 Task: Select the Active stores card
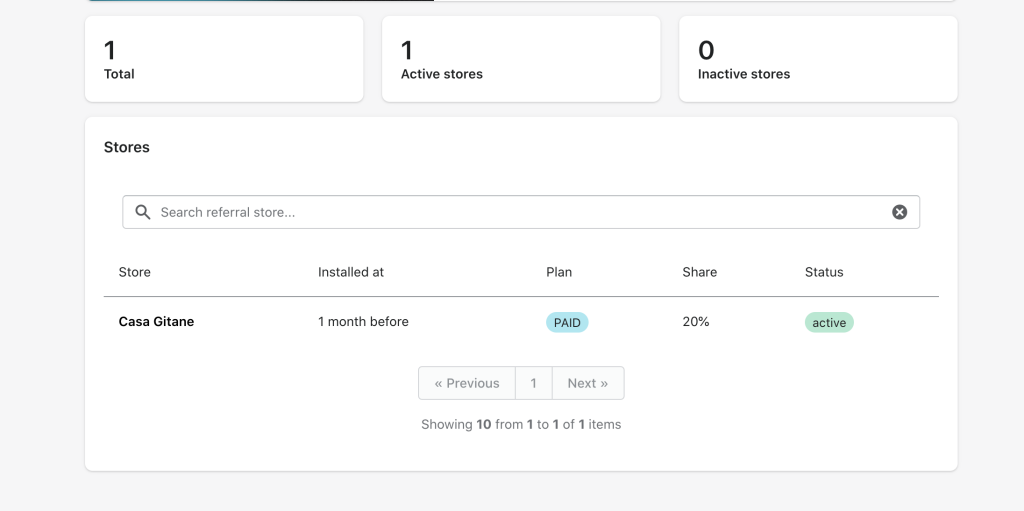pos(521,59)
